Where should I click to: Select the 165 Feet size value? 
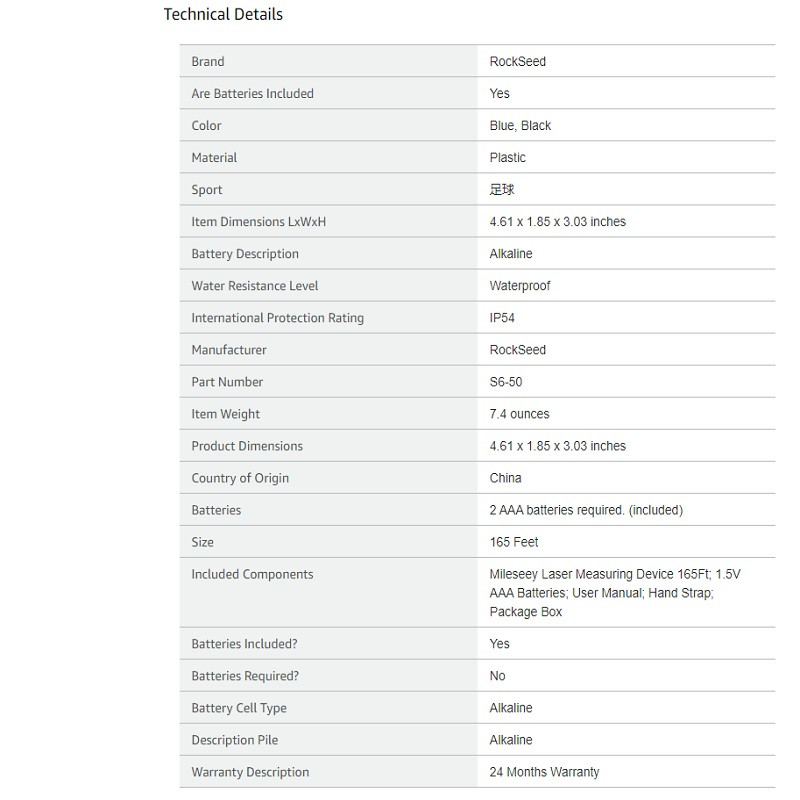point(514,542)
